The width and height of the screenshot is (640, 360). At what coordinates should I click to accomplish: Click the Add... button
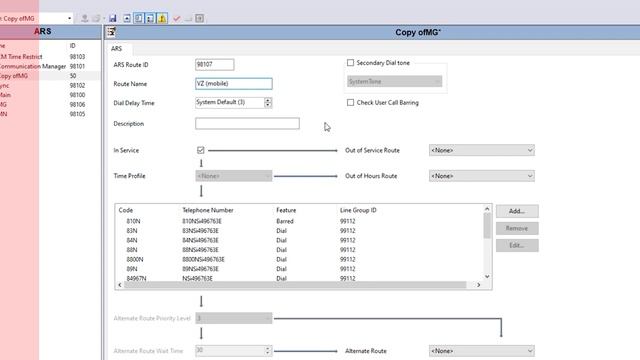point(517,211)
